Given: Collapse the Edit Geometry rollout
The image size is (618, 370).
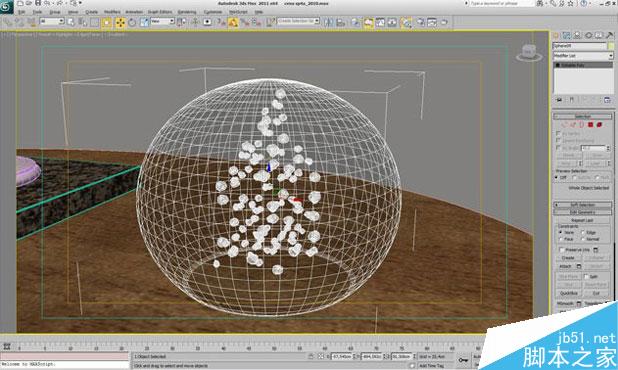Looking at the screenshot, I should coord(583,212).
